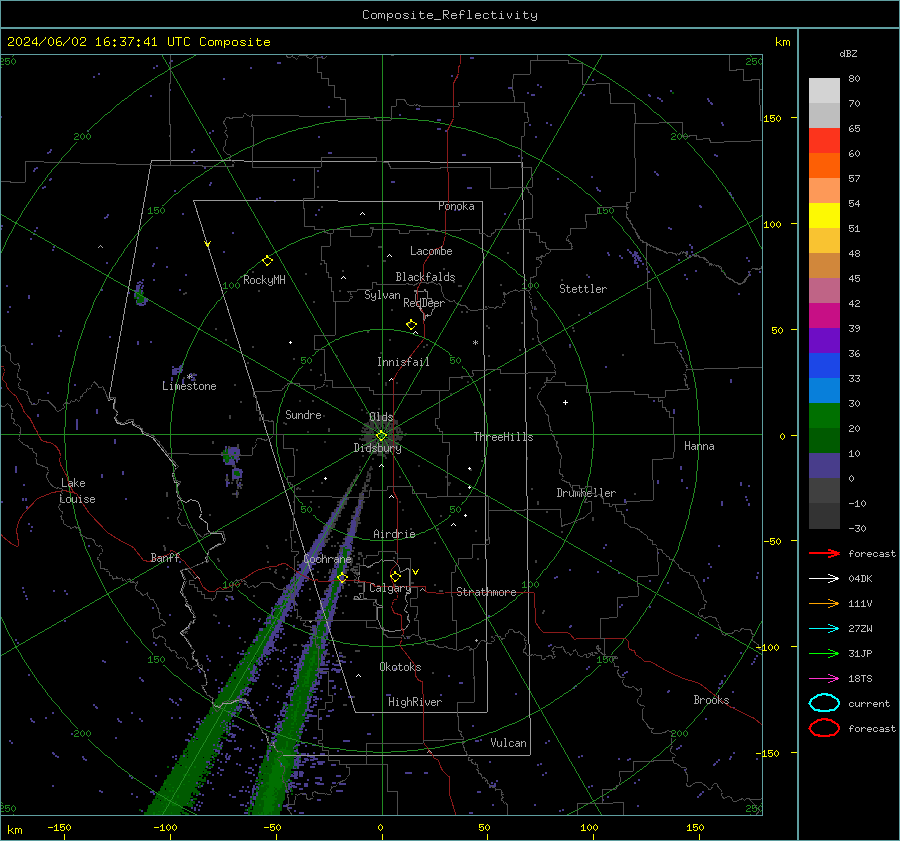Image resolution: width=900 pixels, height=841 pixels.
Task: Click the magenta 18TS arrow legend icon
Action: point(824,678)
